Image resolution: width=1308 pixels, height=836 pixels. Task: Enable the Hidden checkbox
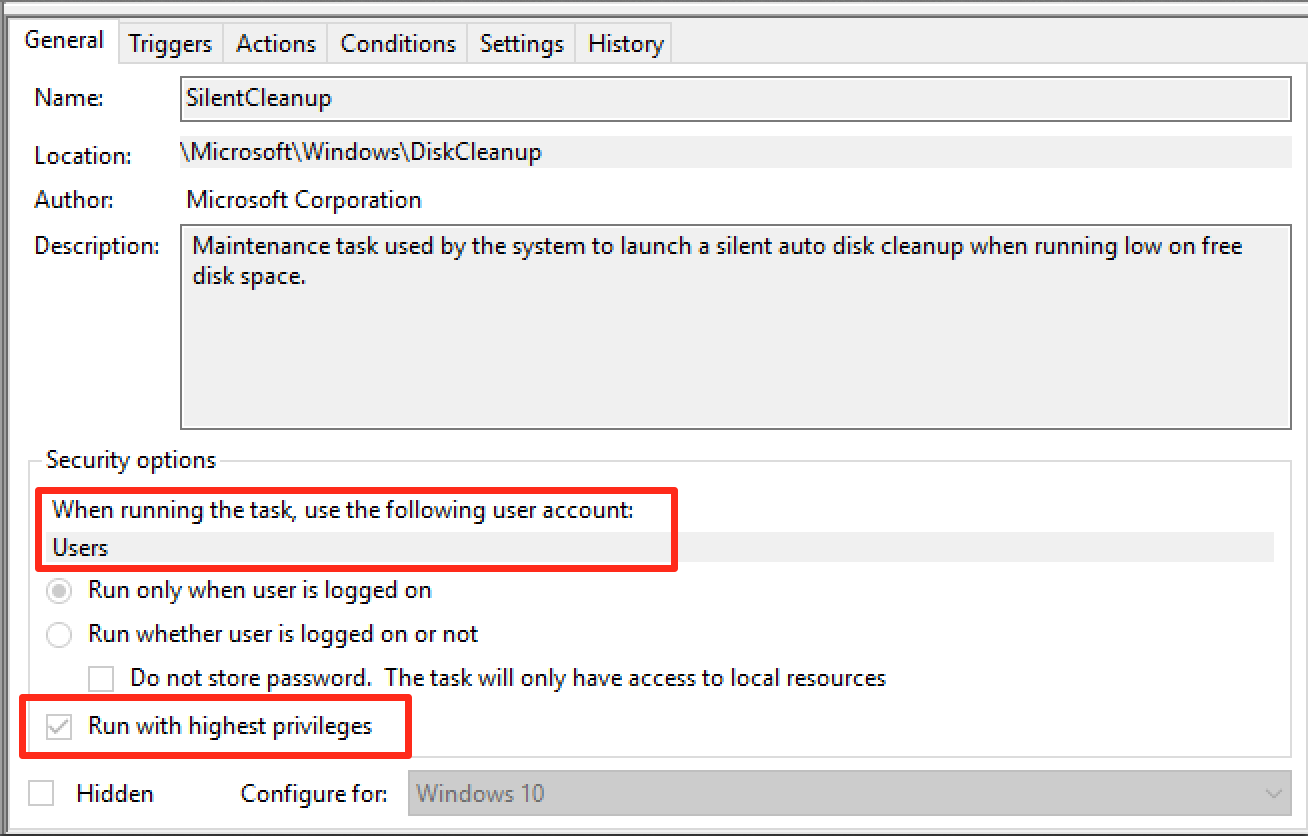pos(41,794)
